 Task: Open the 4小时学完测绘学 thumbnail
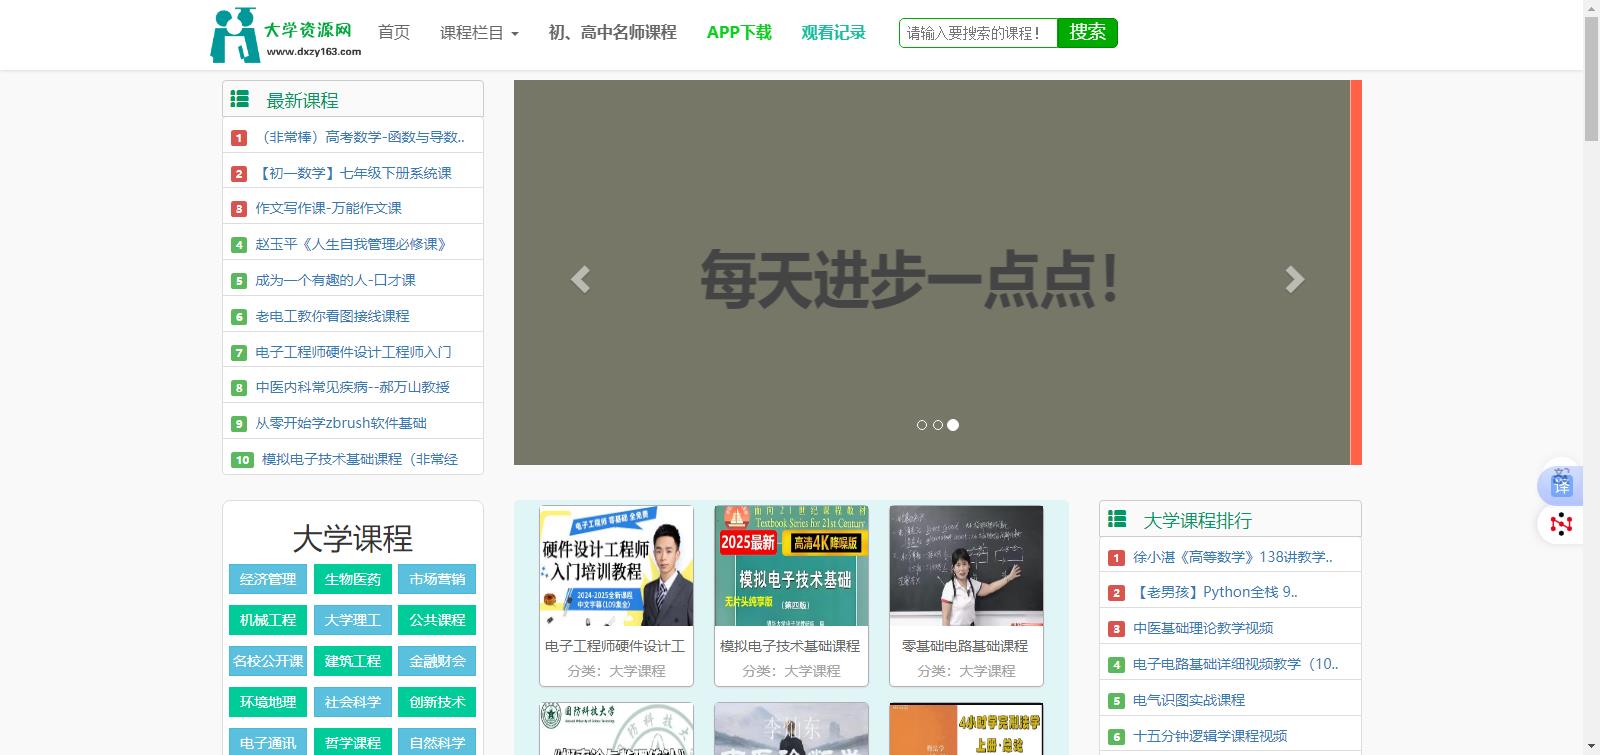point(966,729)
